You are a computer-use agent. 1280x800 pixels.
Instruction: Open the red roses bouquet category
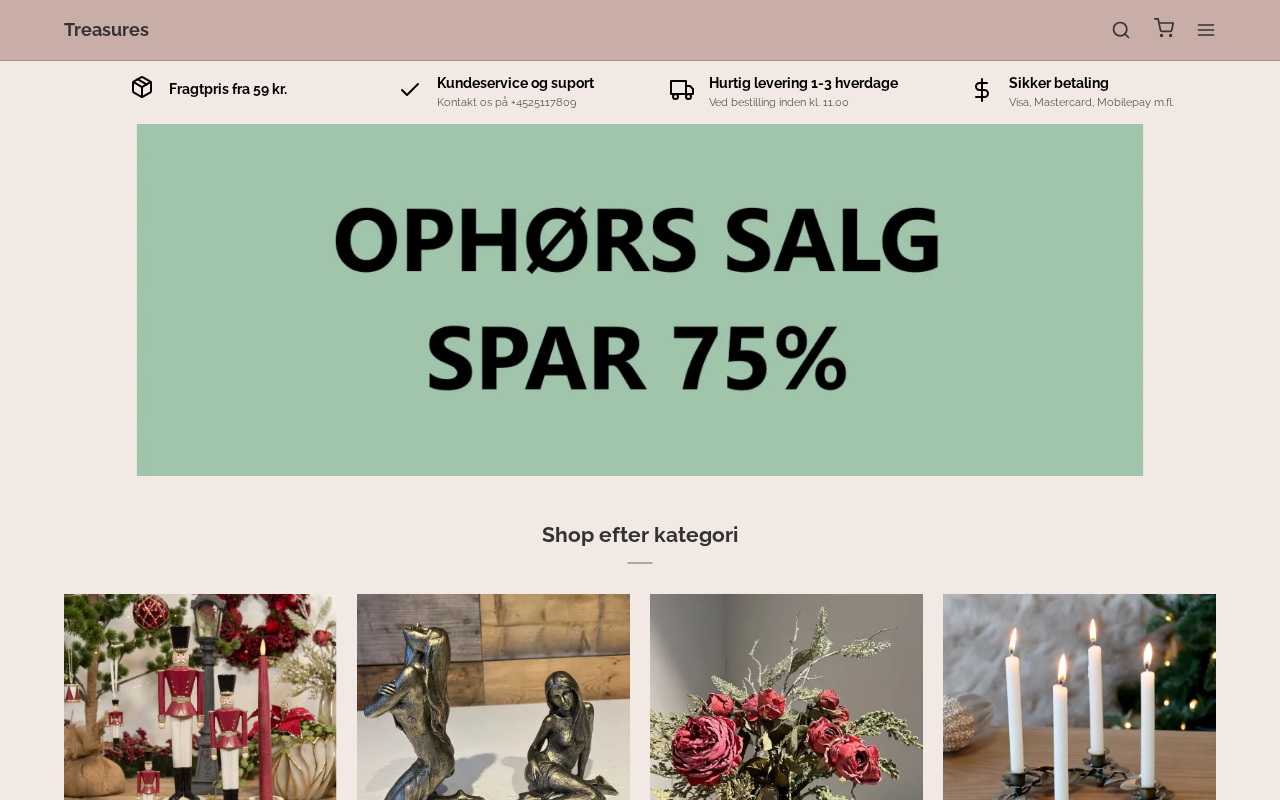[x=786, y=697]
